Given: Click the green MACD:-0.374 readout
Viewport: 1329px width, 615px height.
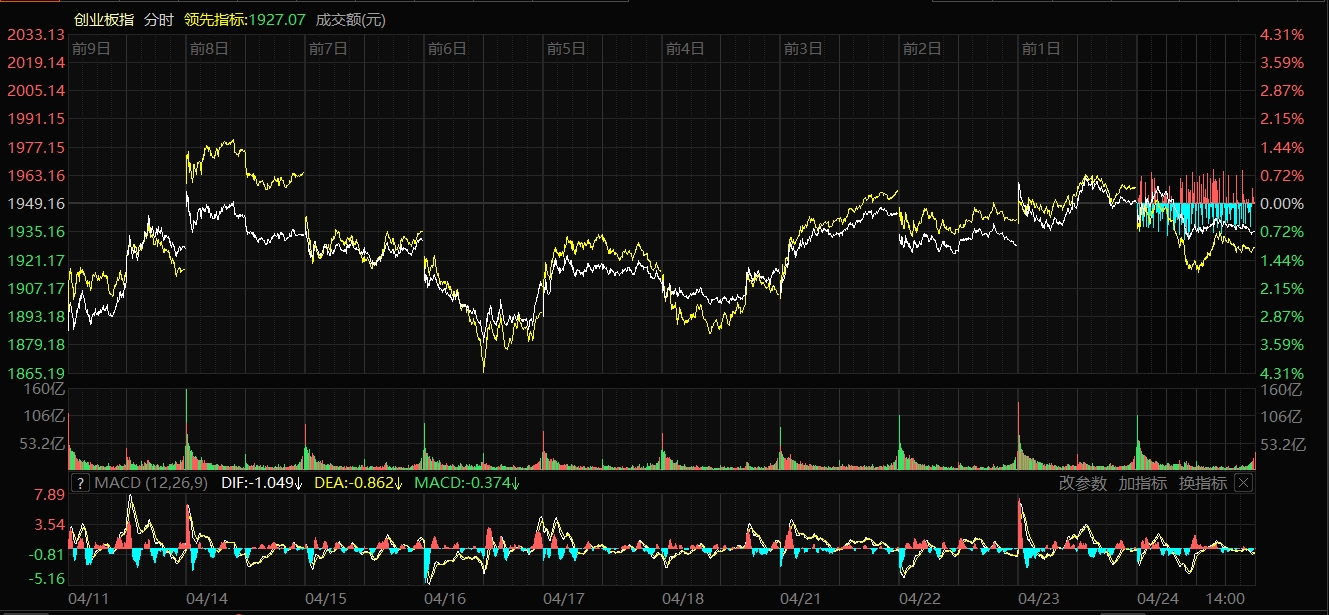Looking at the screenshot, I should (x=467, y=483).
